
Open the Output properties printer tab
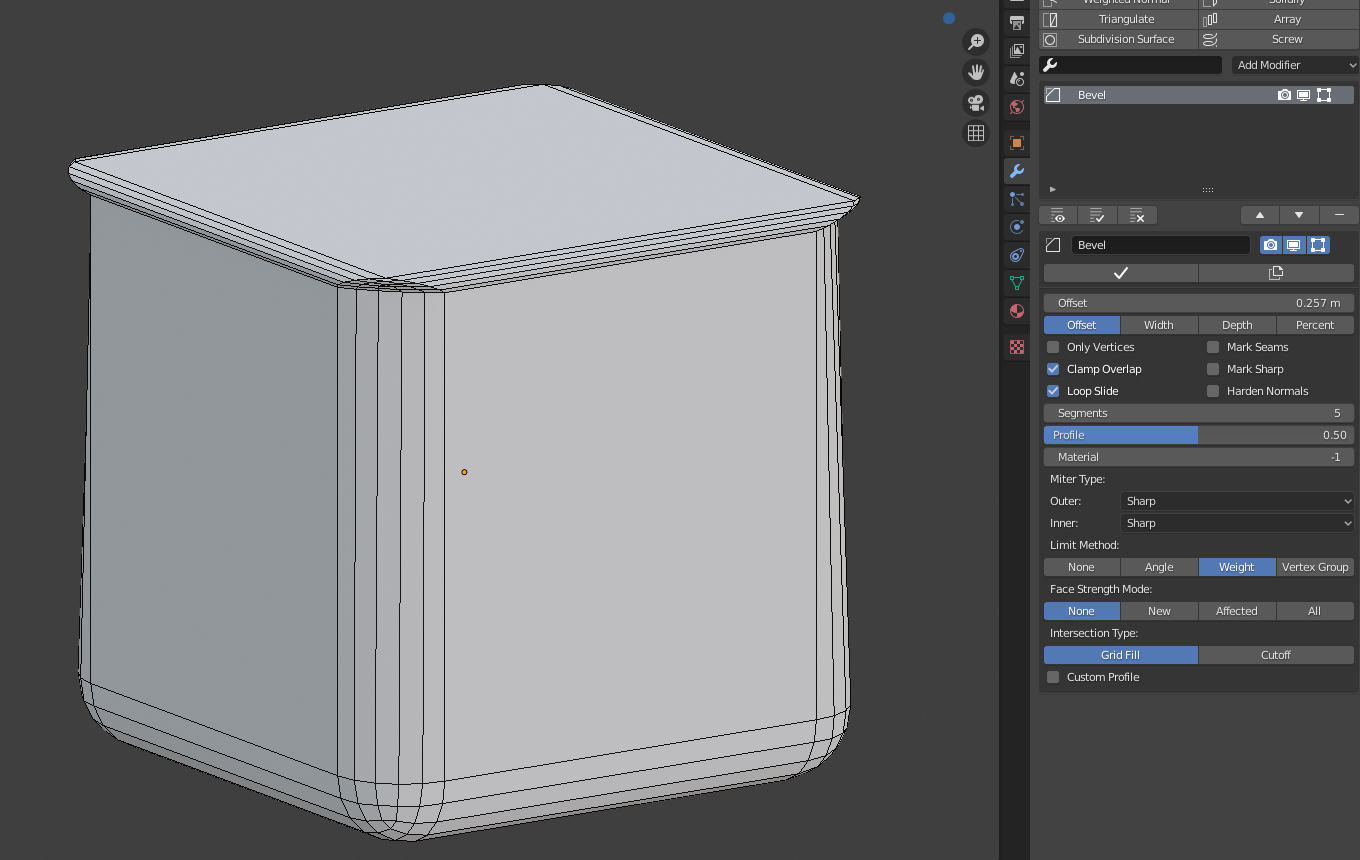1017,22
